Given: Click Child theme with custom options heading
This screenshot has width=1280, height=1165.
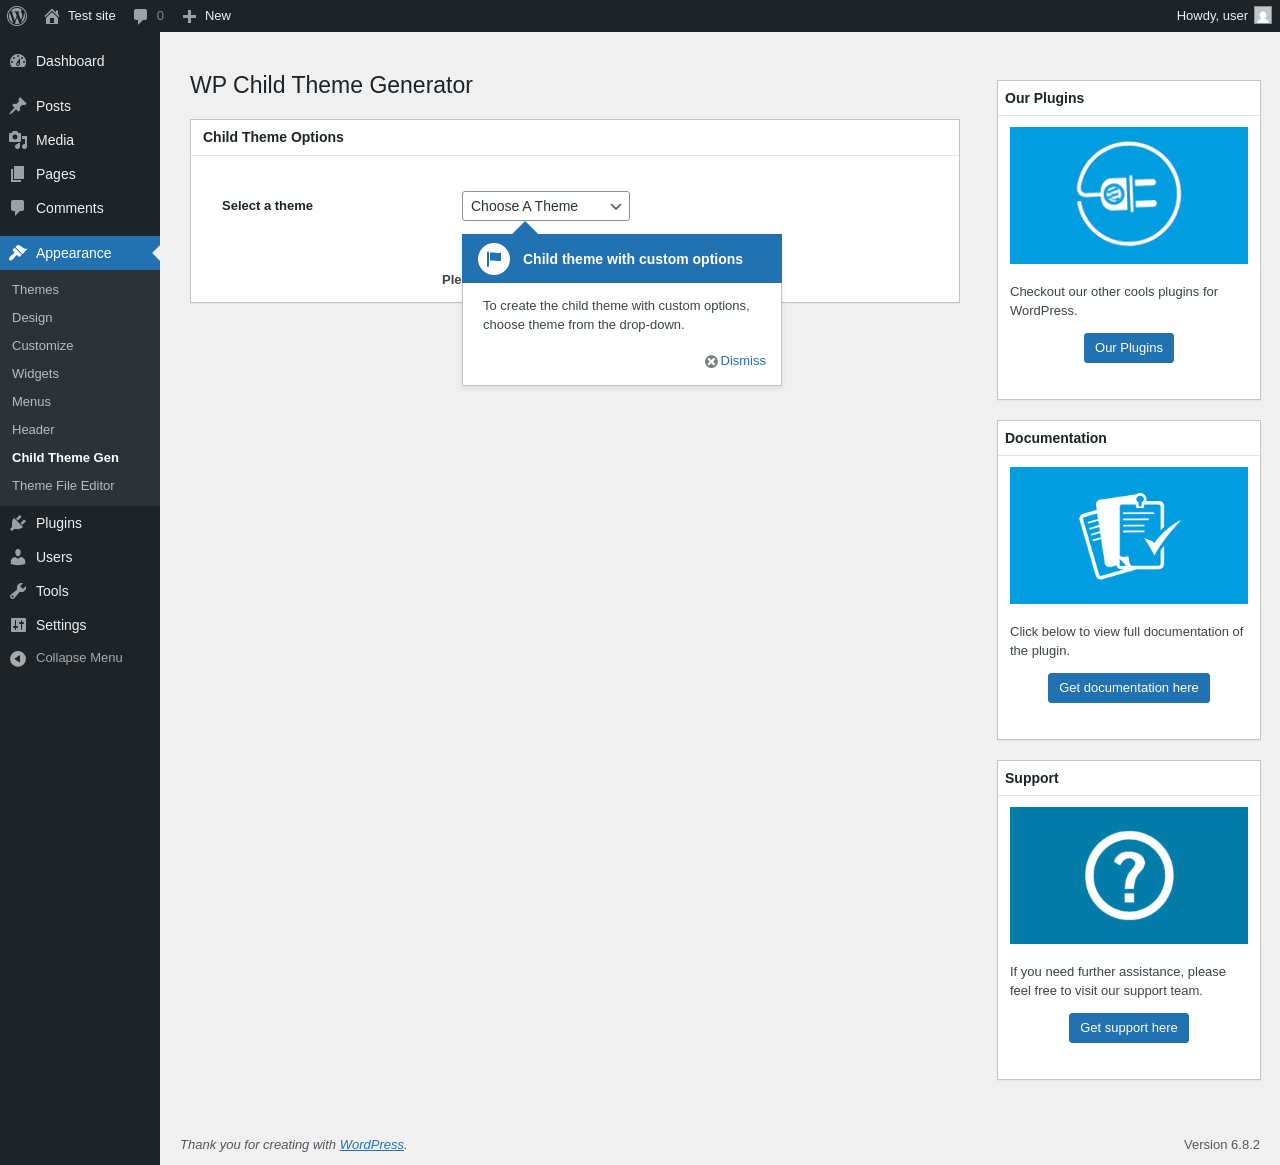Looking at the screenshot, I should click(633, 259).
